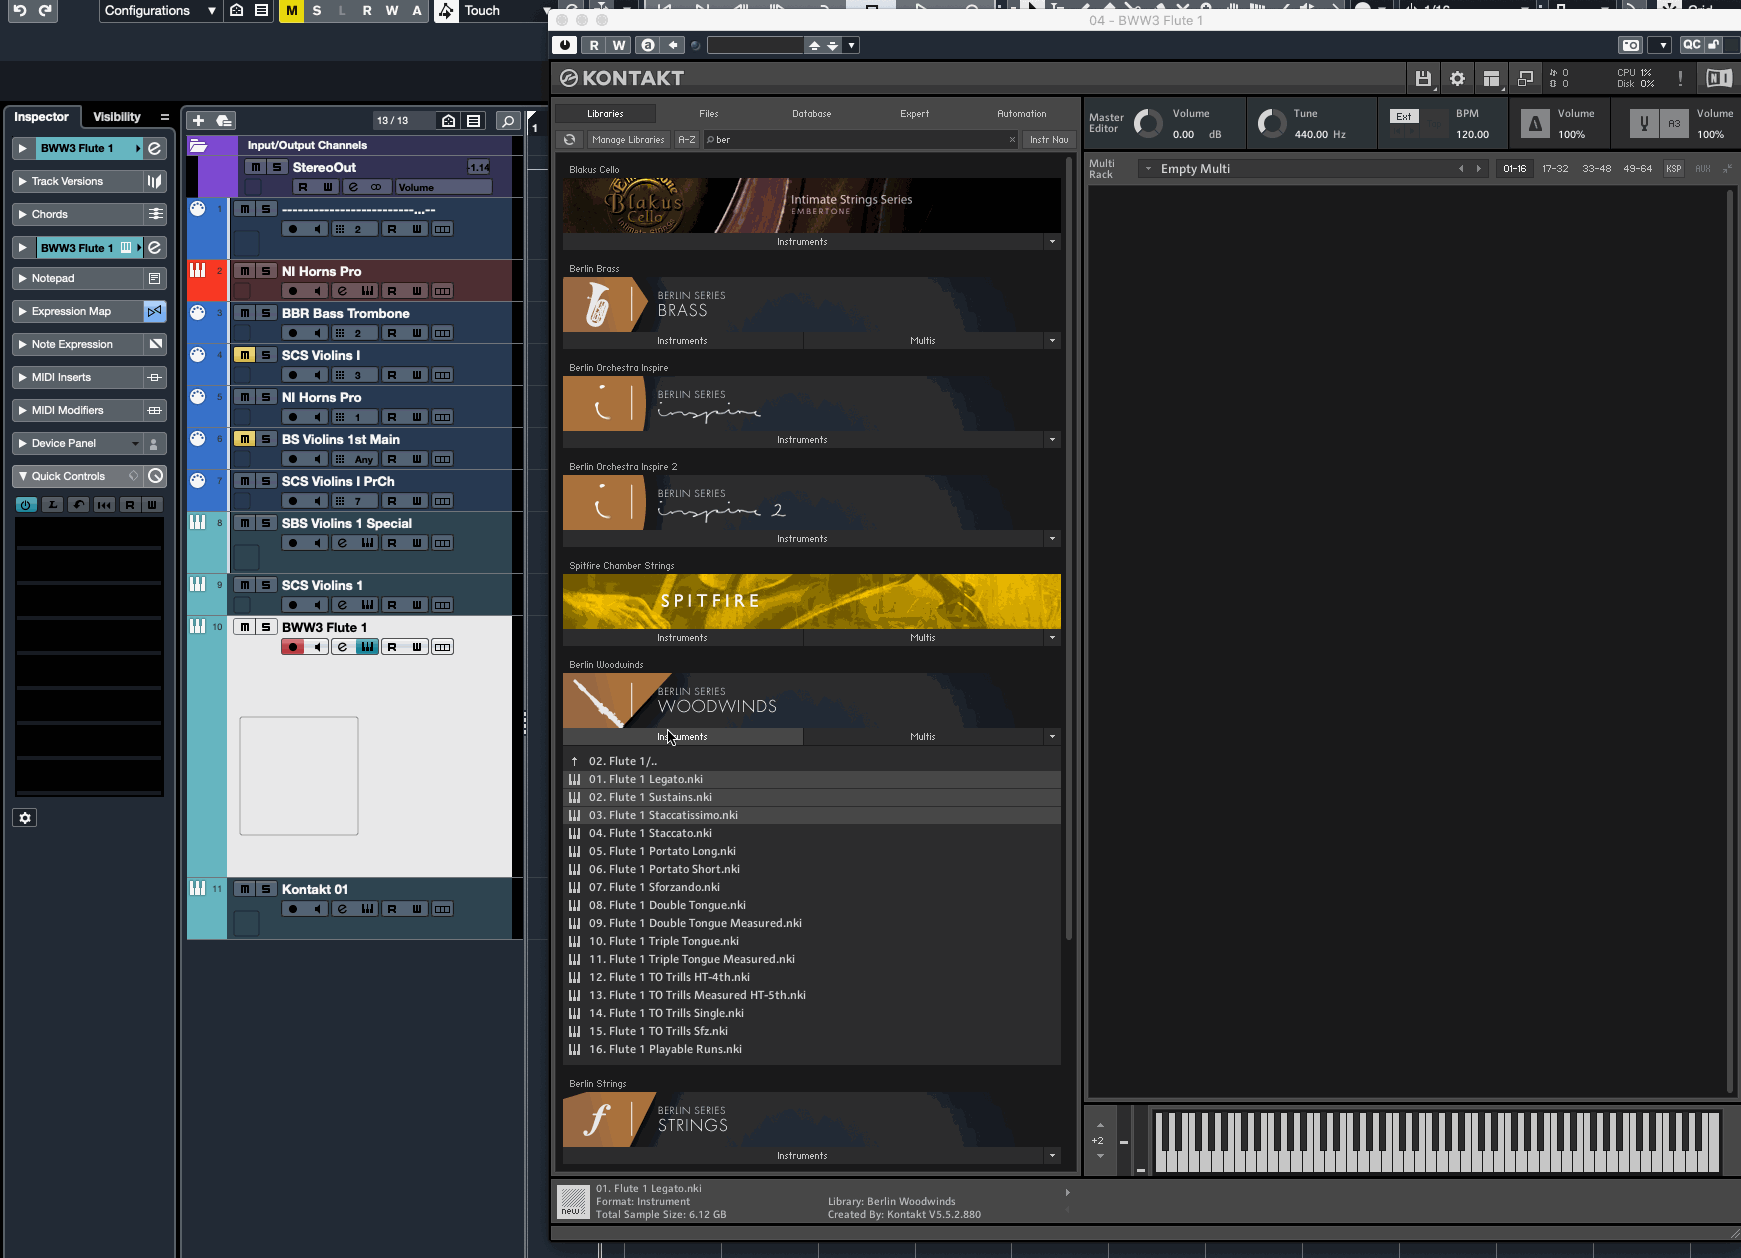Toggle Quick Controls power button

tap(26, 505)
